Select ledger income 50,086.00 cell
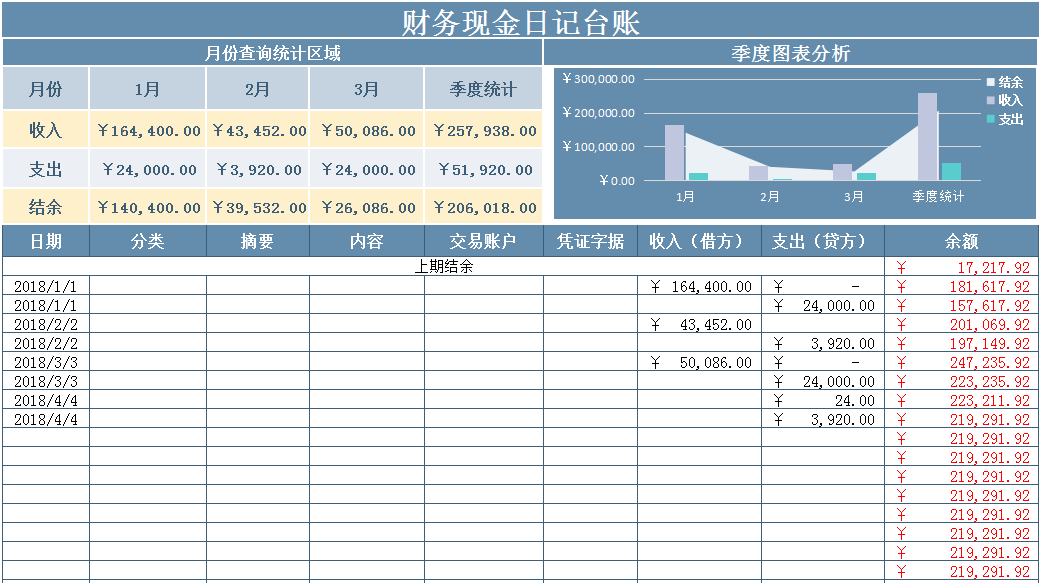 pos(699,362)
